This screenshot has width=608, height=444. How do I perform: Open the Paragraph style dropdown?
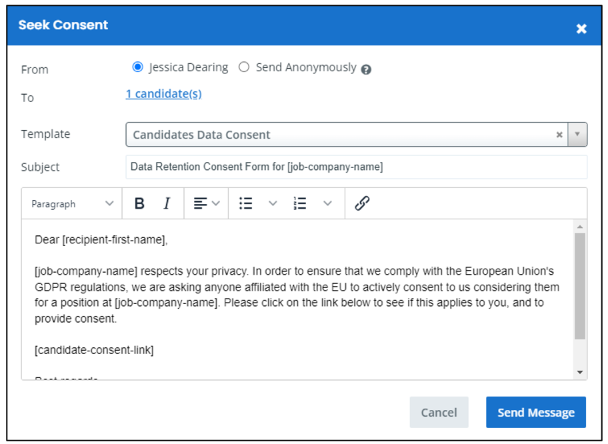pyautogui.click(x=72, y=204)
